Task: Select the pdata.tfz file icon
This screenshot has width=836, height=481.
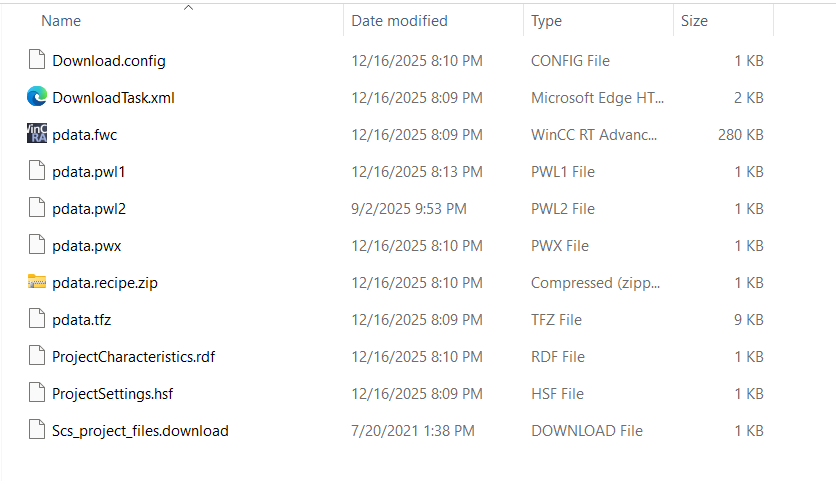Action: point(37,319)
